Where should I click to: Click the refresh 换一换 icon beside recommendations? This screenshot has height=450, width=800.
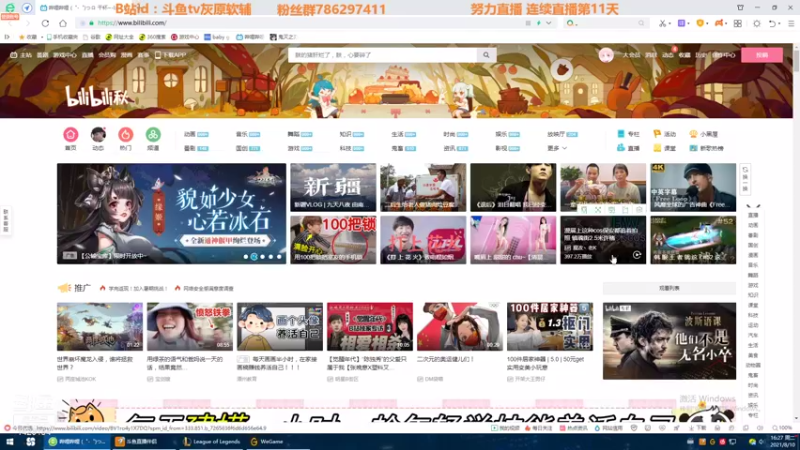(745, 180)
